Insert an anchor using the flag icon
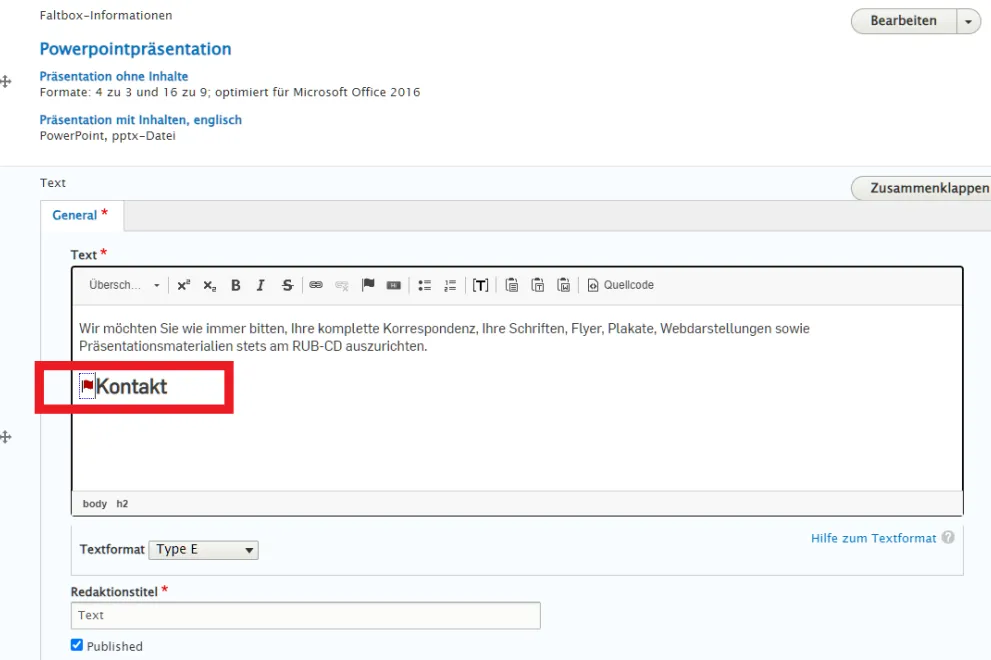991x660 pixels. 368,285
